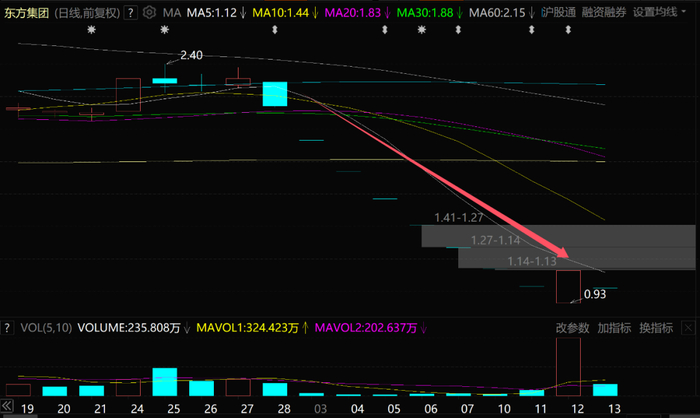
Task: Select 换指标 to switch indicator
Action: click(x=658, y=327)
